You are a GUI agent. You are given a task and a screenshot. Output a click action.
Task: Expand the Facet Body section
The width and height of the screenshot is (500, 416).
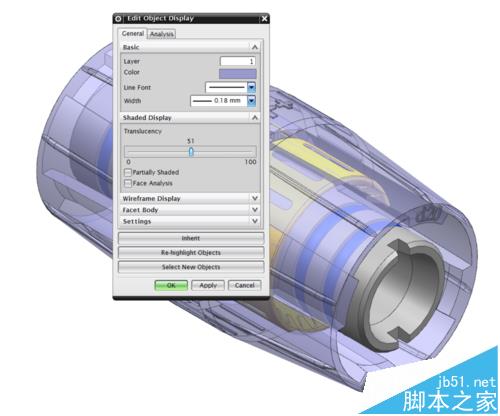(255, 210)
